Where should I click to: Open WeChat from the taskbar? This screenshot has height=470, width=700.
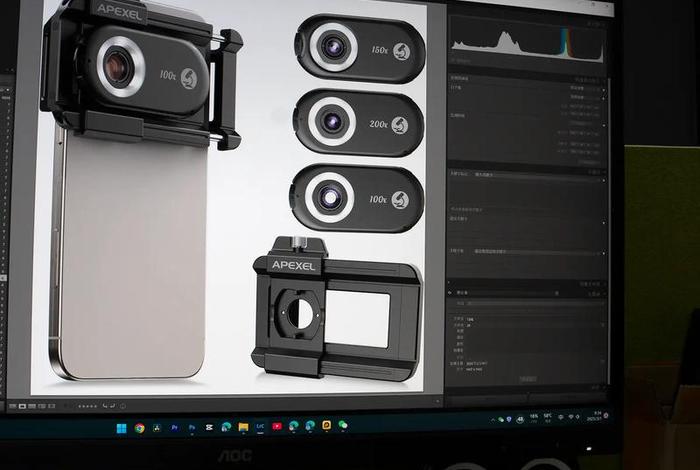point(343,425)
